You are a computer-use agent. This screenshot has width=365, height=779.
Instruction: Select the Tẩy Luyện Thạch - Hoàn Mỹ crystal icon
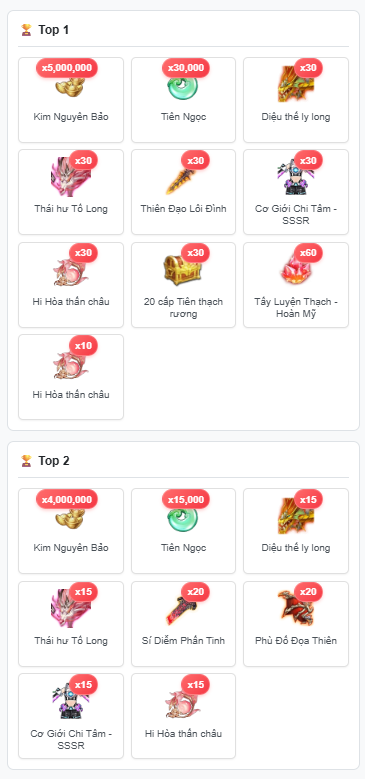pos(296,268)
